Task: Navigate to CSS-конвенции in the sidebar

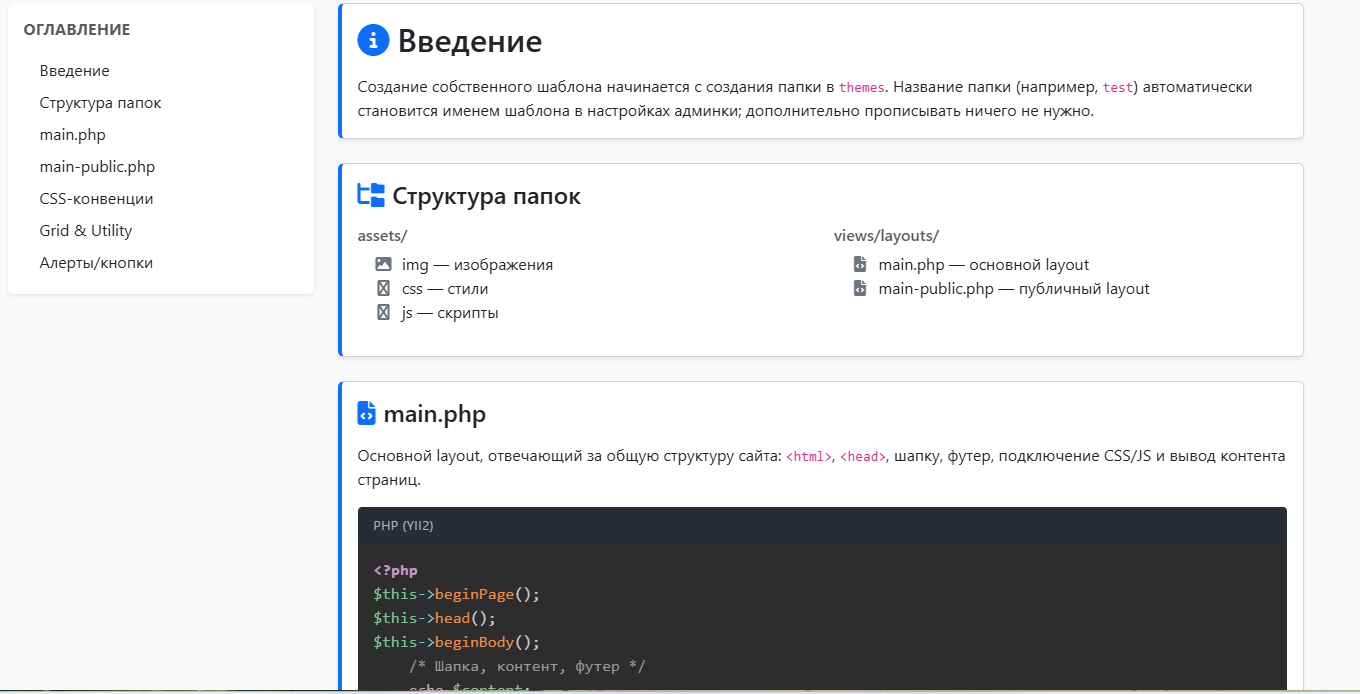Action: [96, 199]
